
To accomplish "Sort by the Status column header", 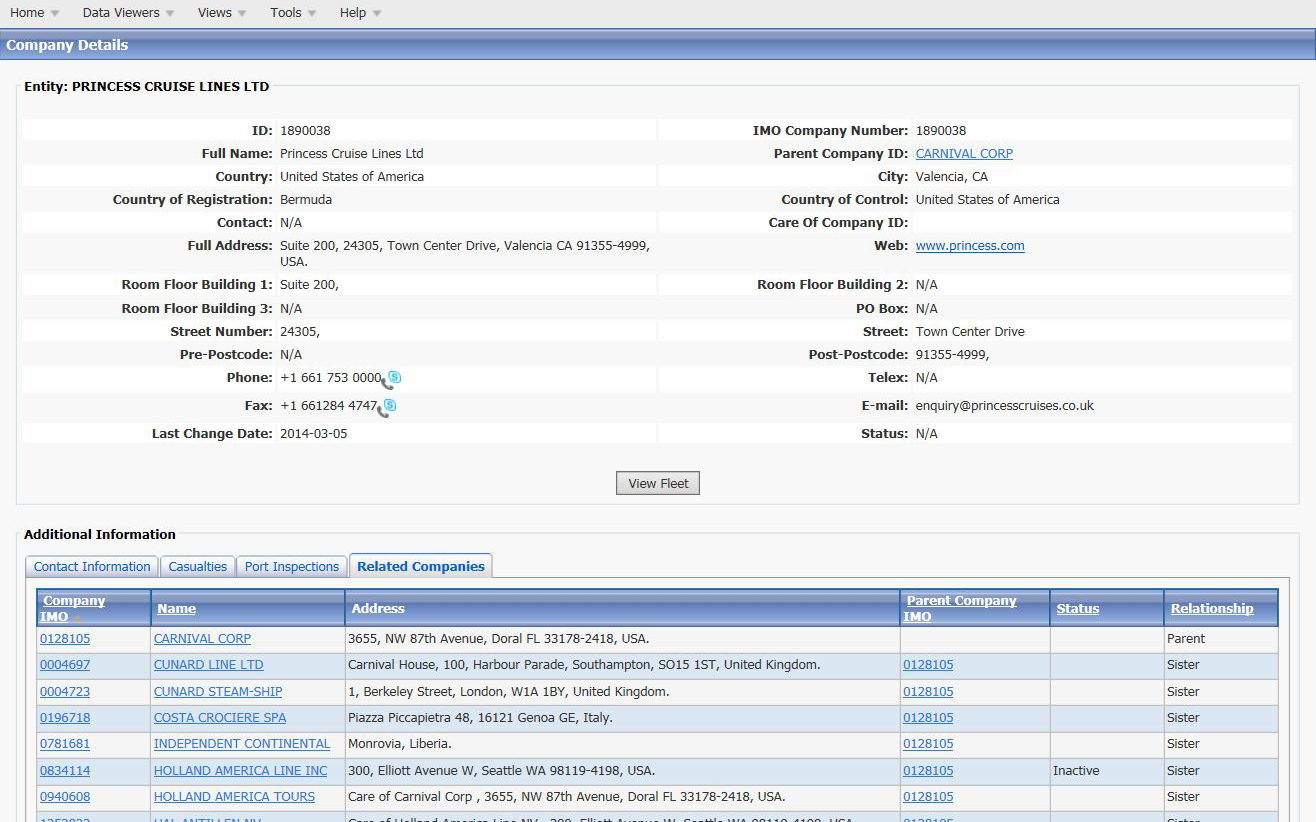I will click(1078, 609).
